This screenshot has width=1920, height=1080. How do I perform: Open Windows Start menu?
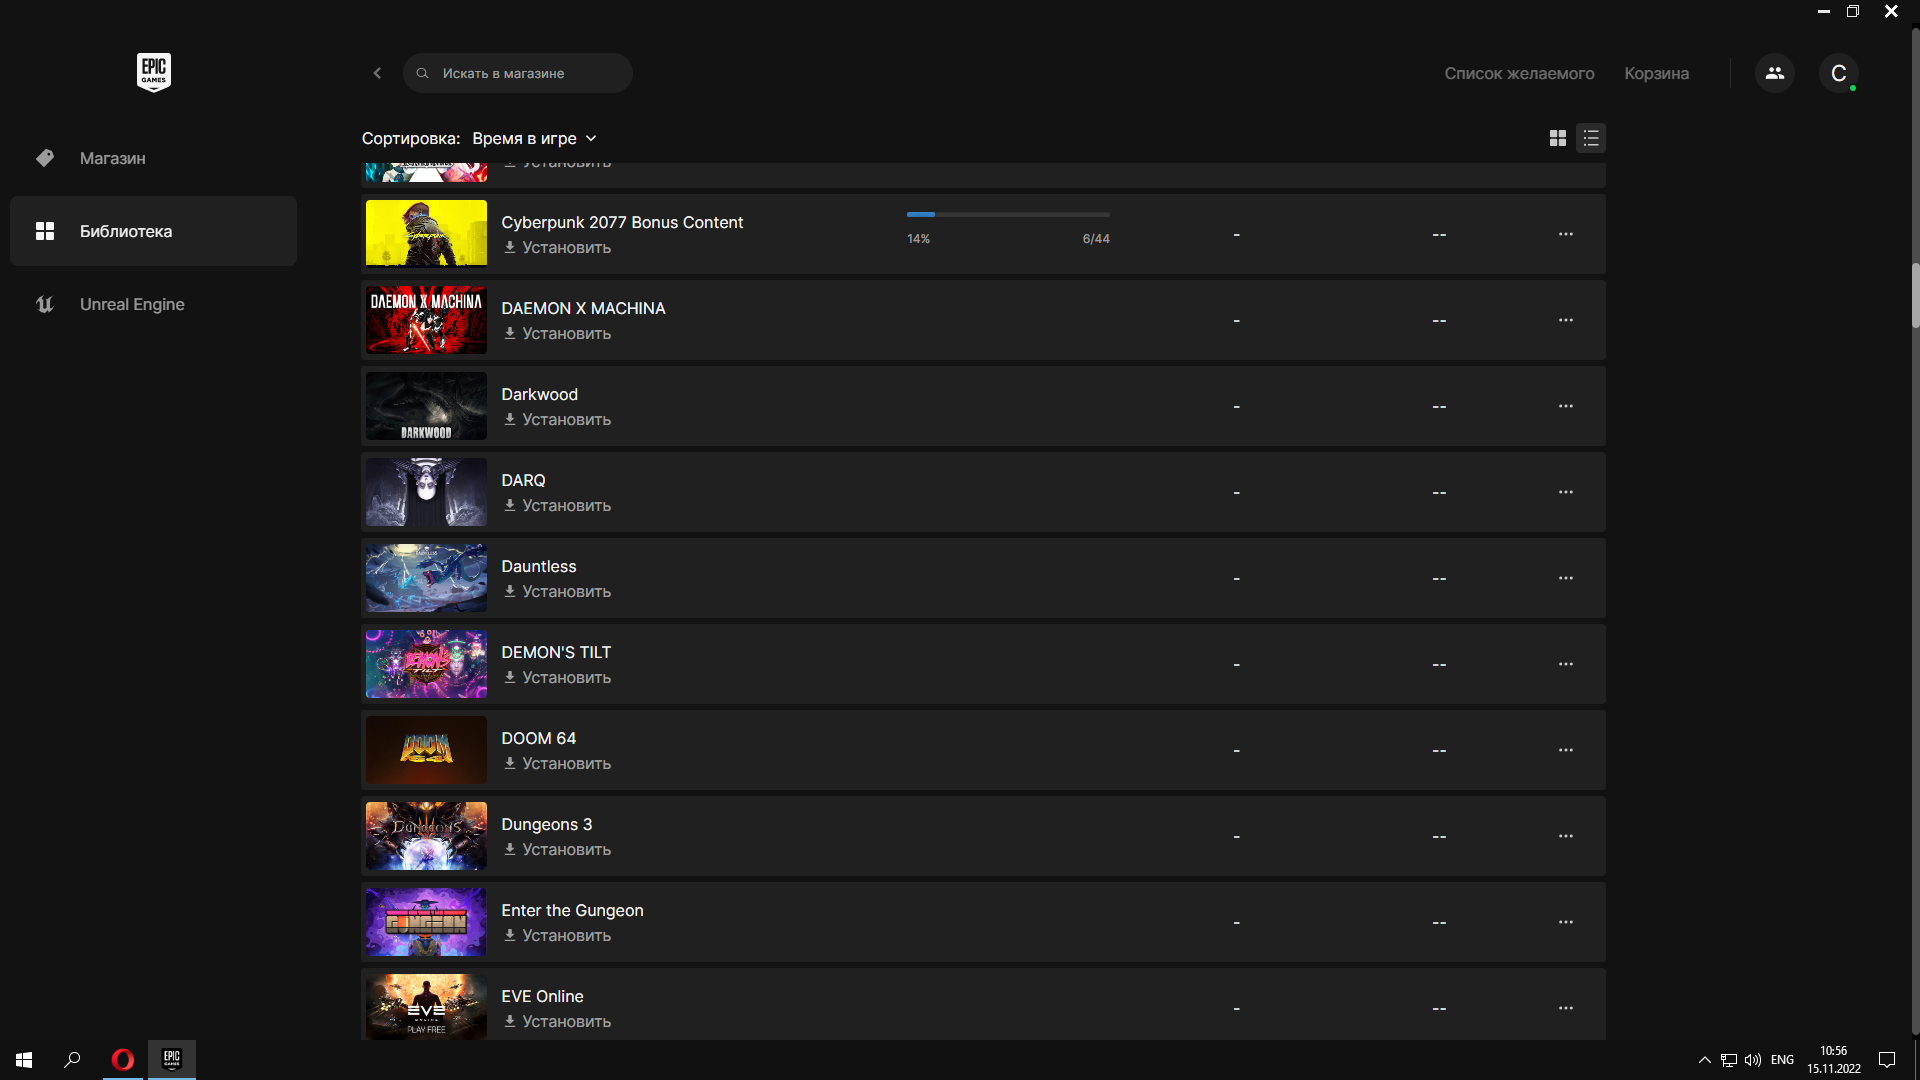[x=24, y=1060]
